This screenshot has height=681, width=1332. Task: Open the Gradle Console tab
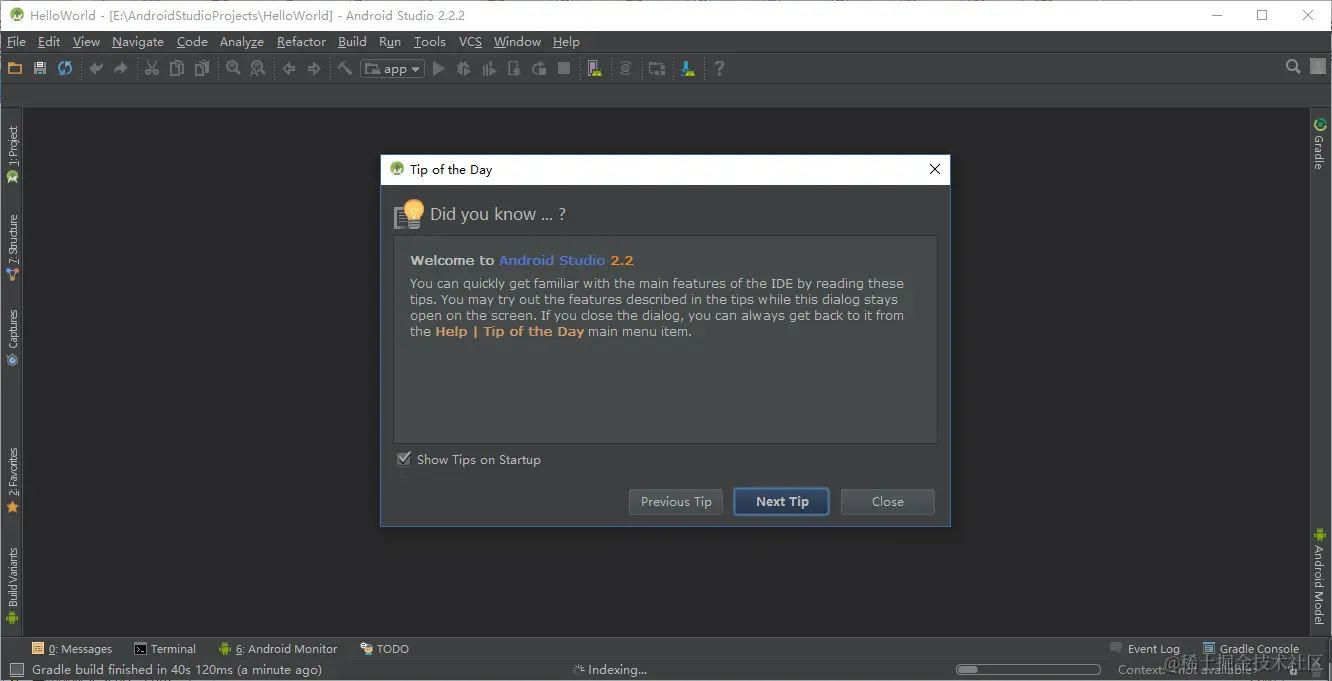coord(1251,649)
